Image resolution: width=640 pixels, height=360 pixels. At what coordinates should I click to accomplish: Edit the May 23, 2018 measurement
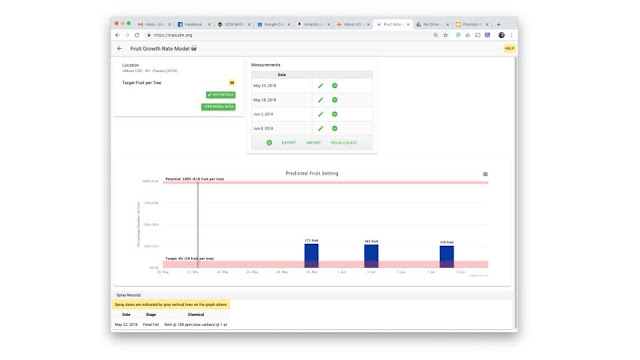click(x=320, y=86)
